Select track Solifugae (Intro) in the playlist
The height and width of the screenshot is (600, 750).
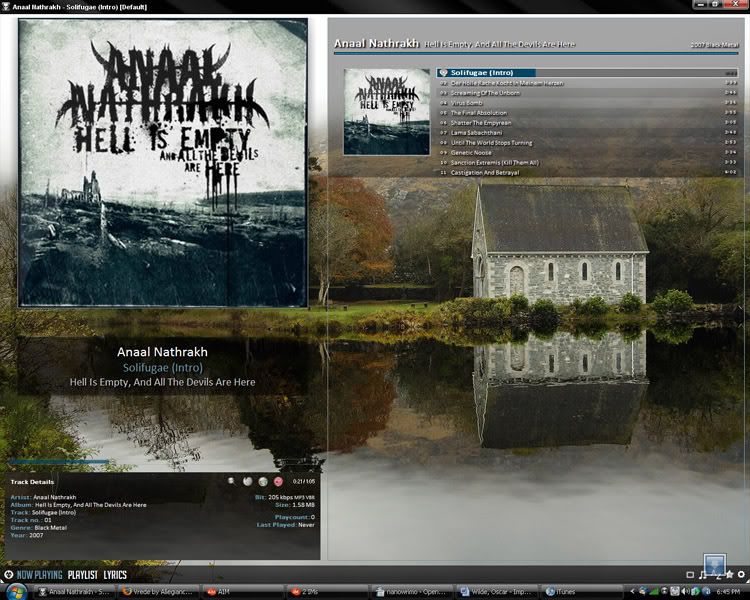pos(587,73)
